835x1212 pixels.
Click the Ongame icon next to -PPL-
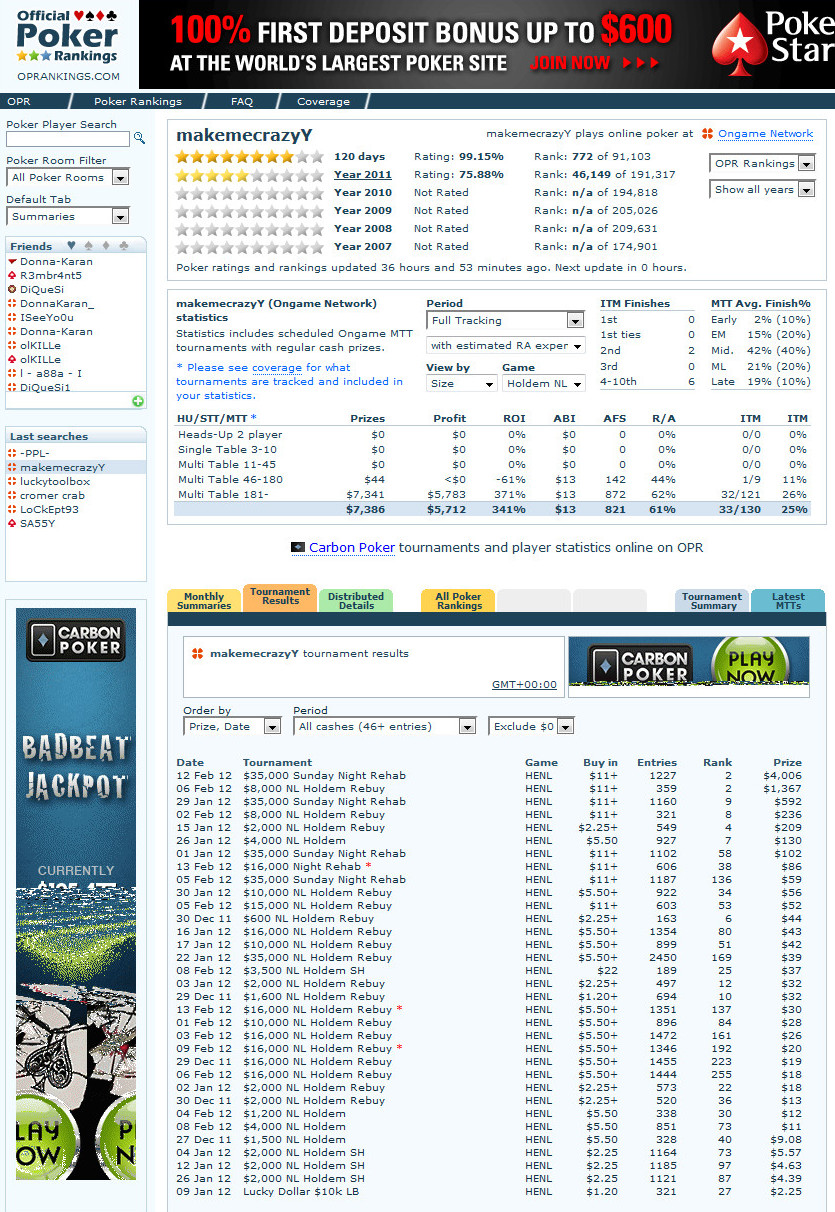[x=12, y=453]
